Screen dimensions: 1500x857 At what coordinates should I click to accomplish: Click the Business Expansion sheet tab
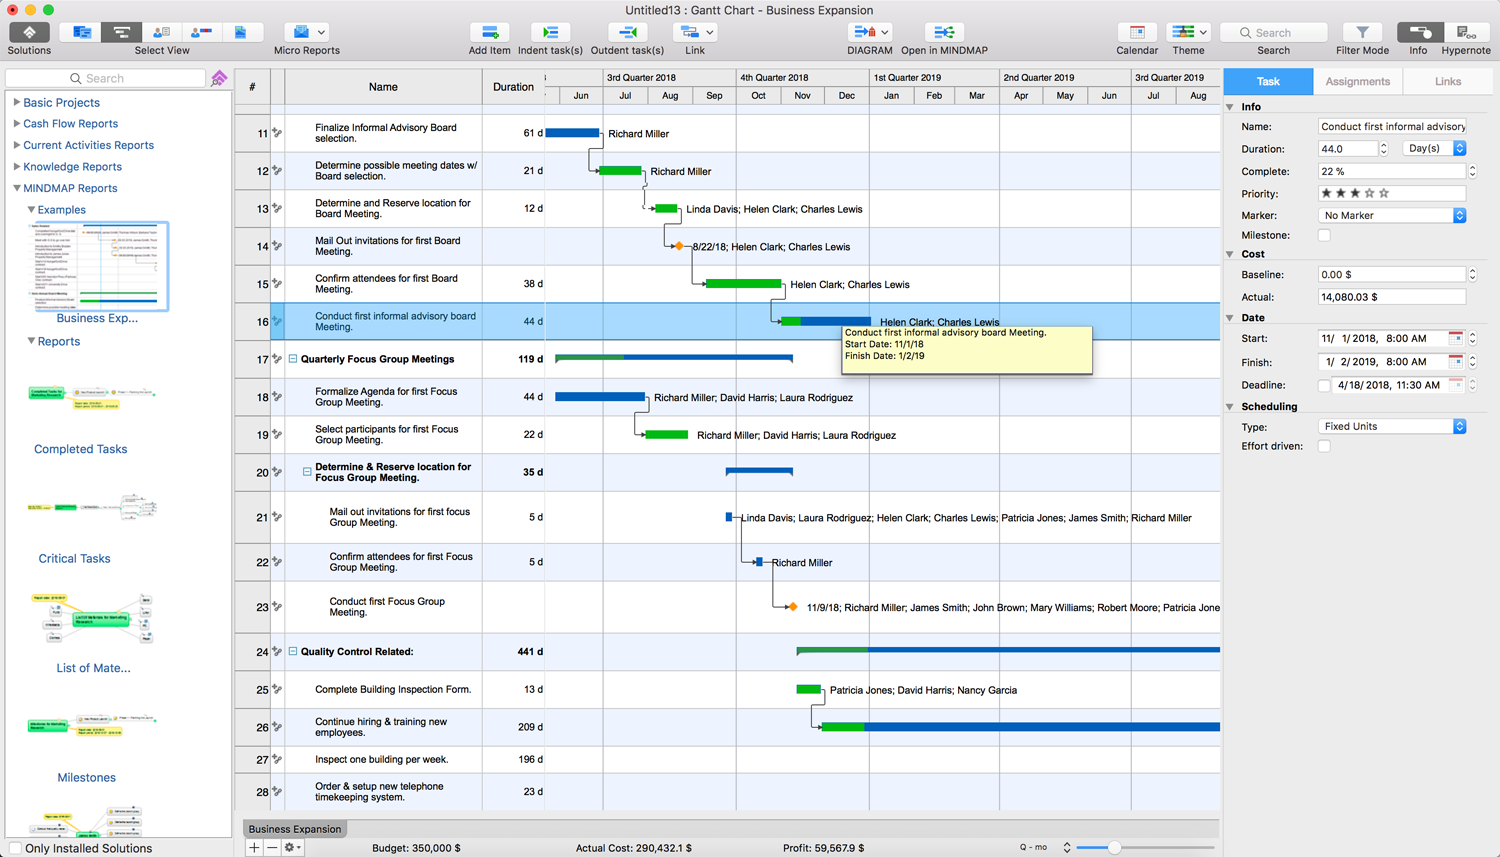(295, 829)
